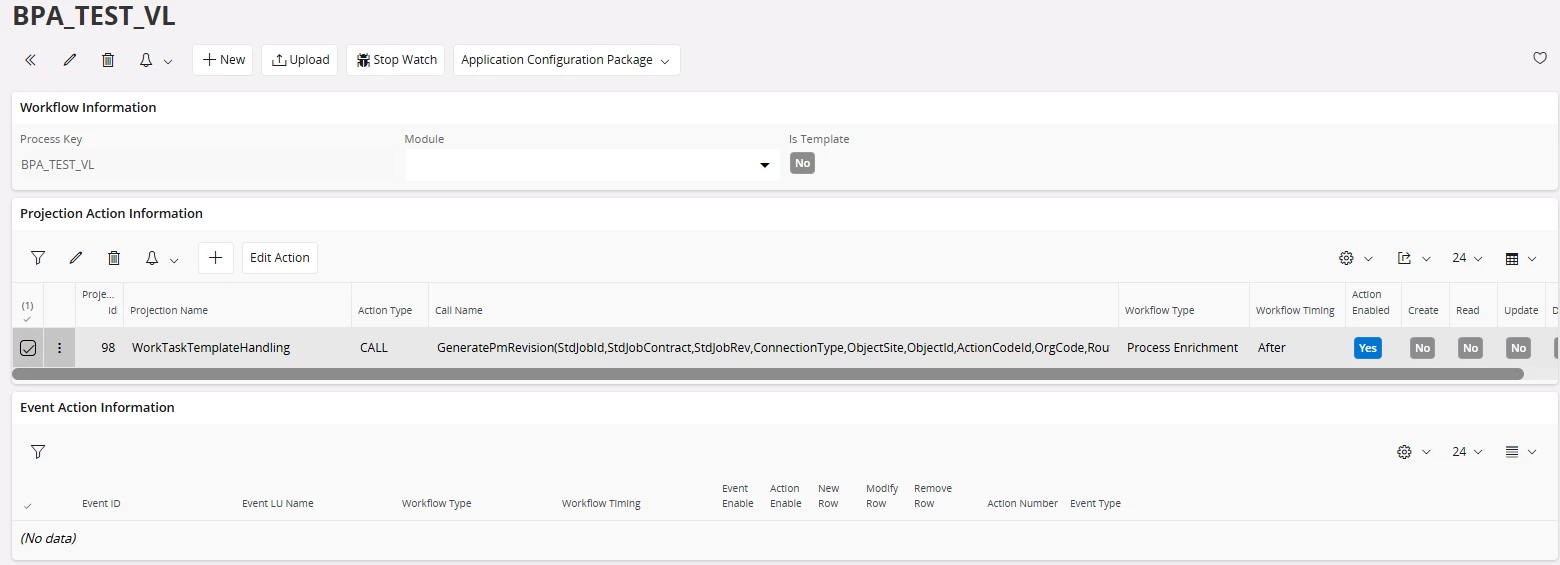Toggle Action Enabled Yes badge
Viewport: 1560px width, 565px height.
[1368, 348]
